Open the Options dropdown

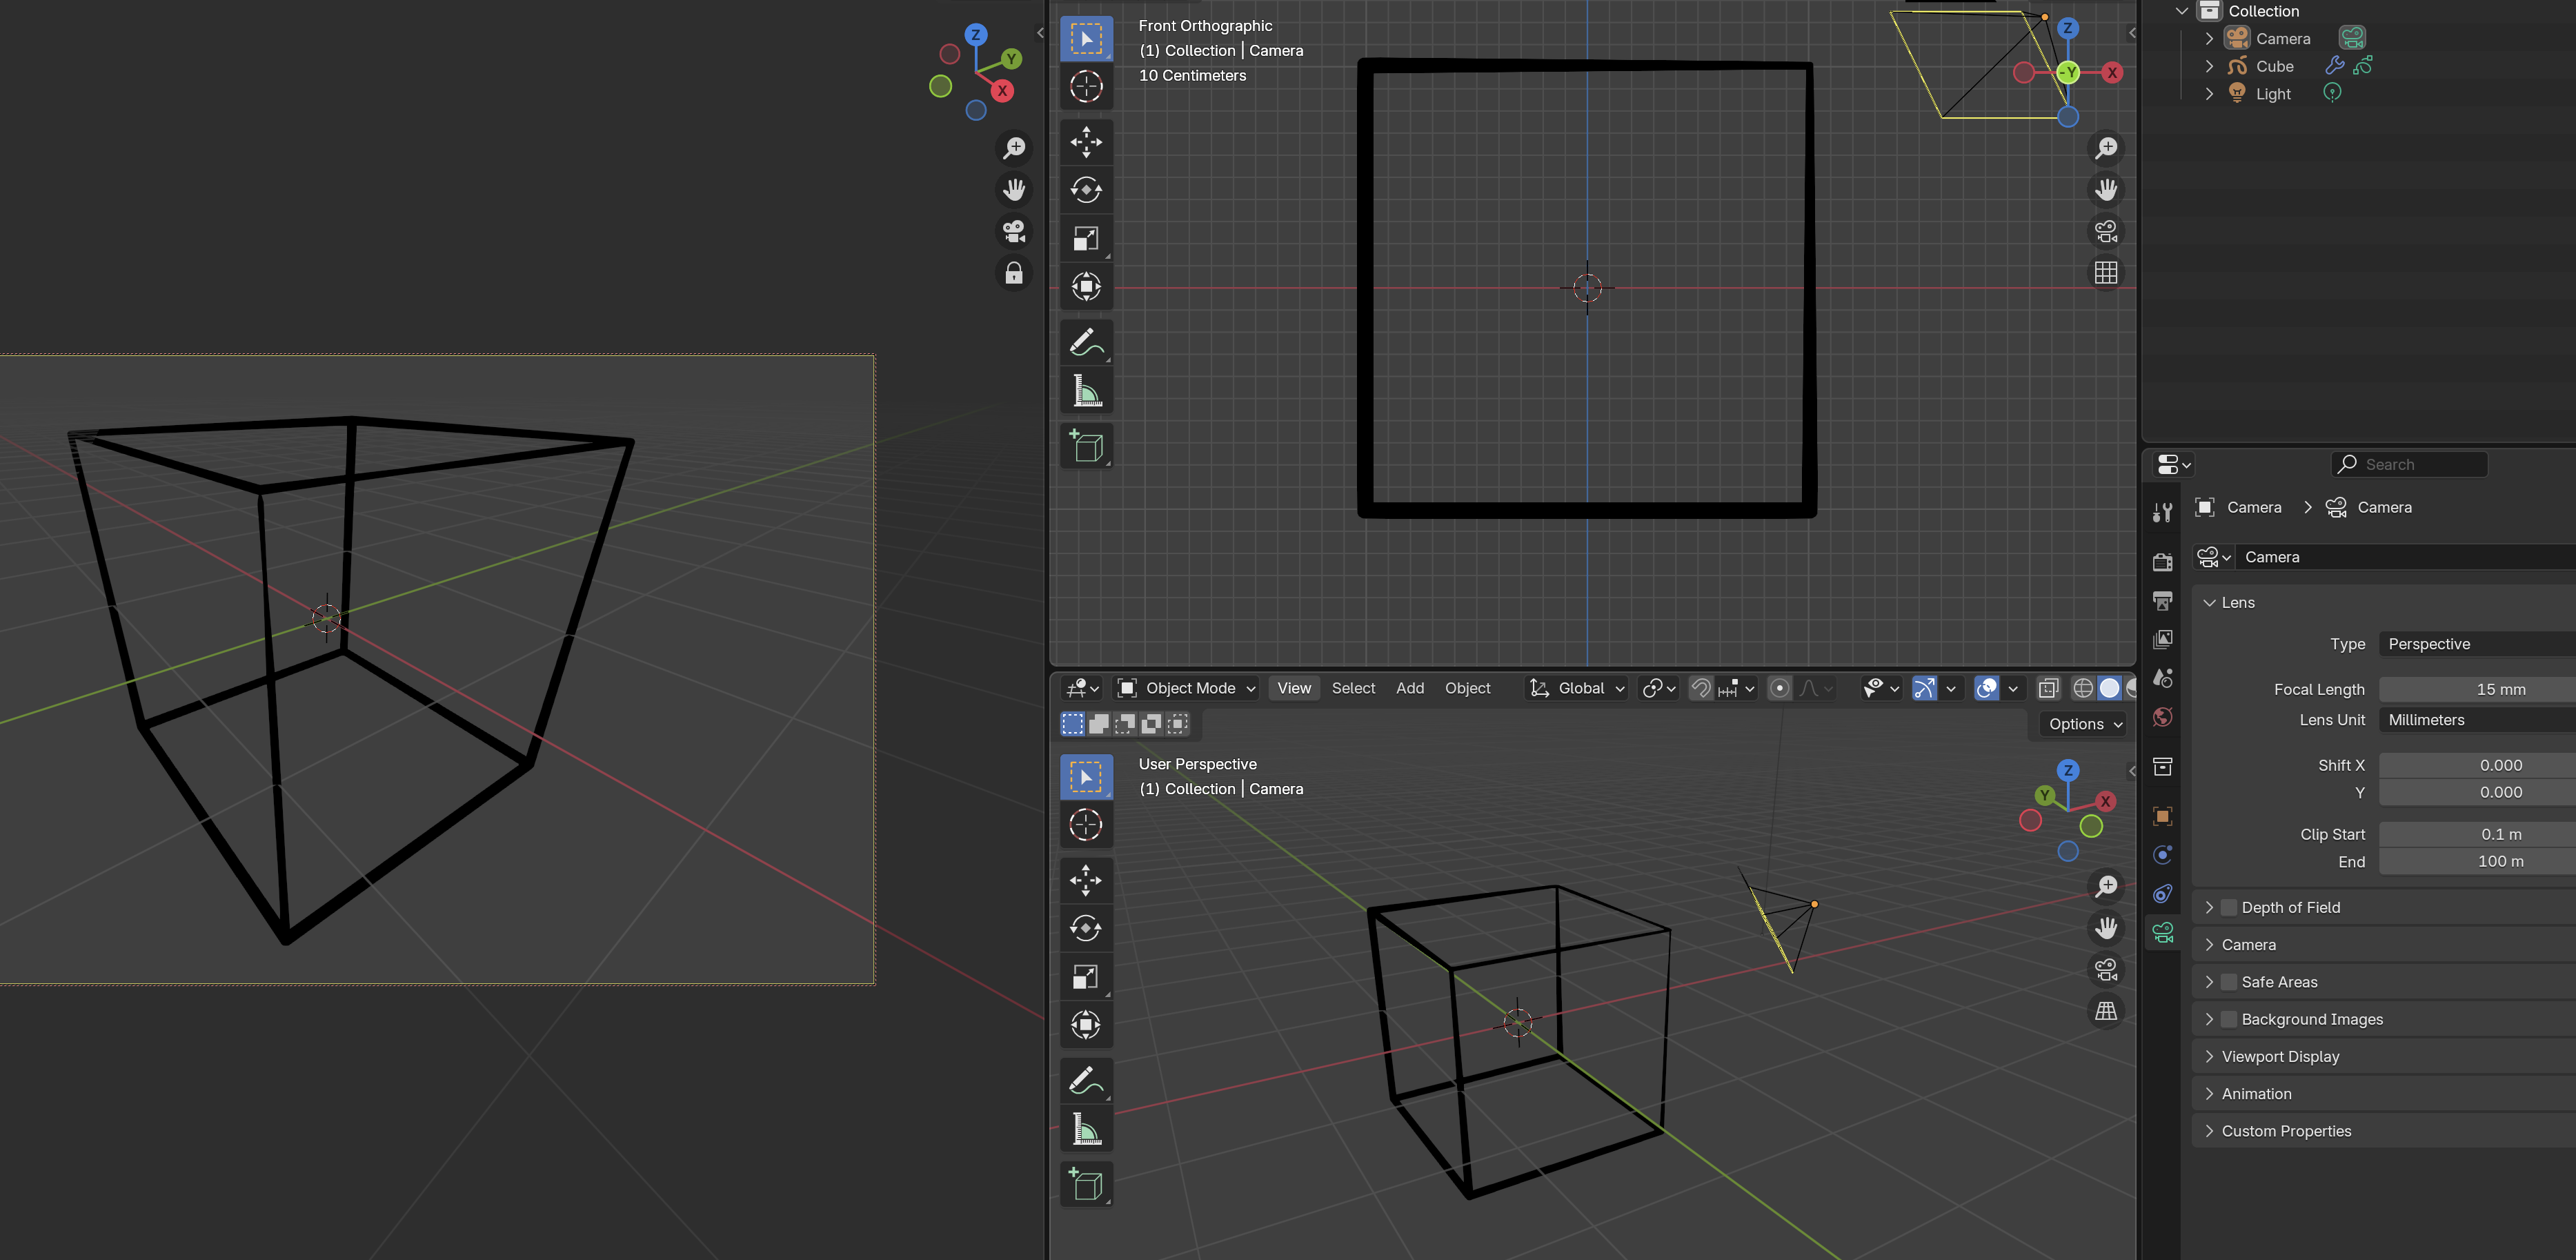(x=2084, y=725)
